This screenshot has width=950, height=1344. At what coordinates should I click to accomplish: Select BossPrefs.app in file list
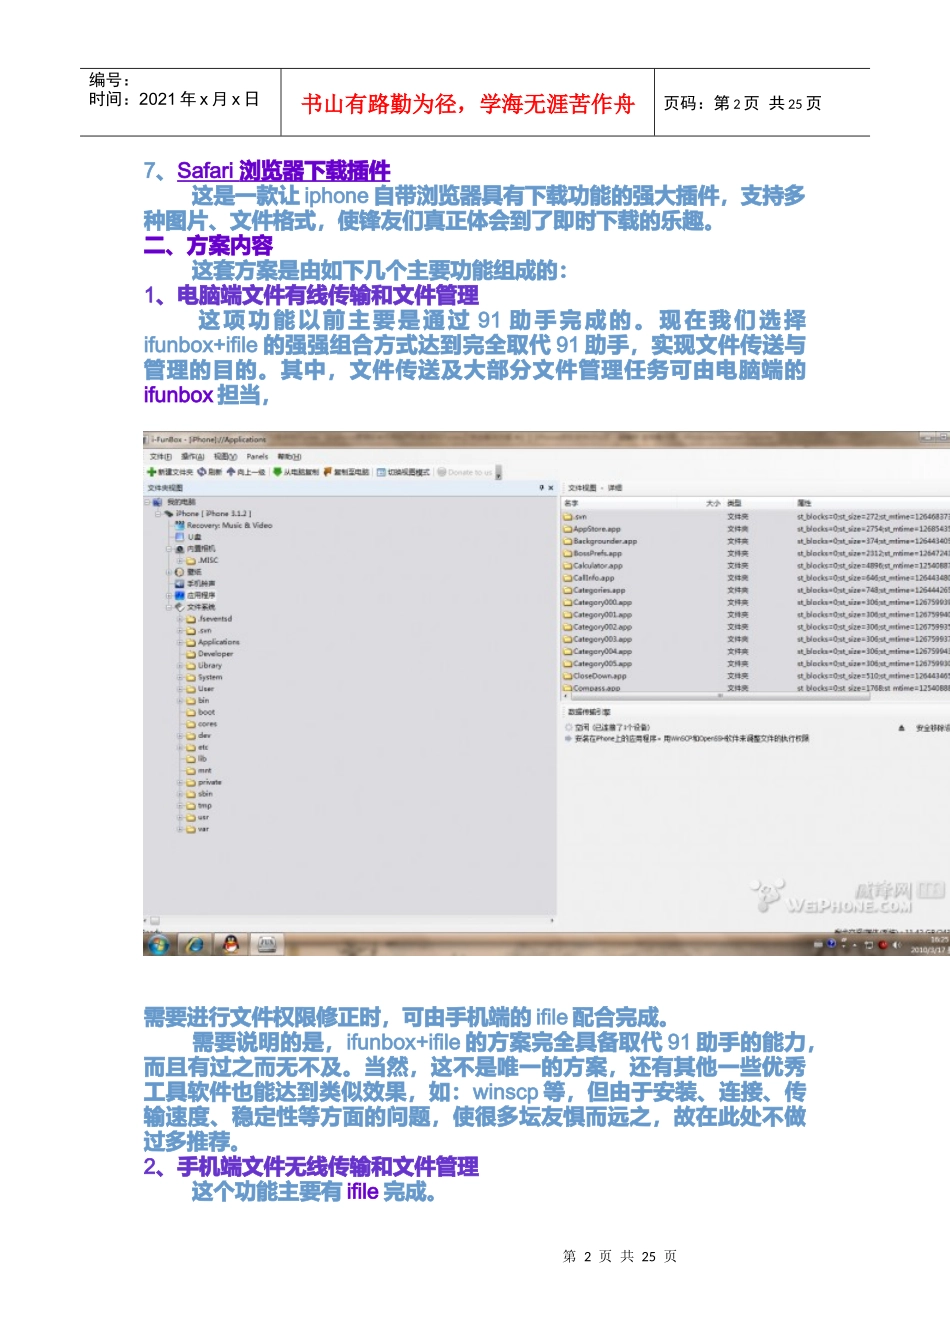pos(593,553)
